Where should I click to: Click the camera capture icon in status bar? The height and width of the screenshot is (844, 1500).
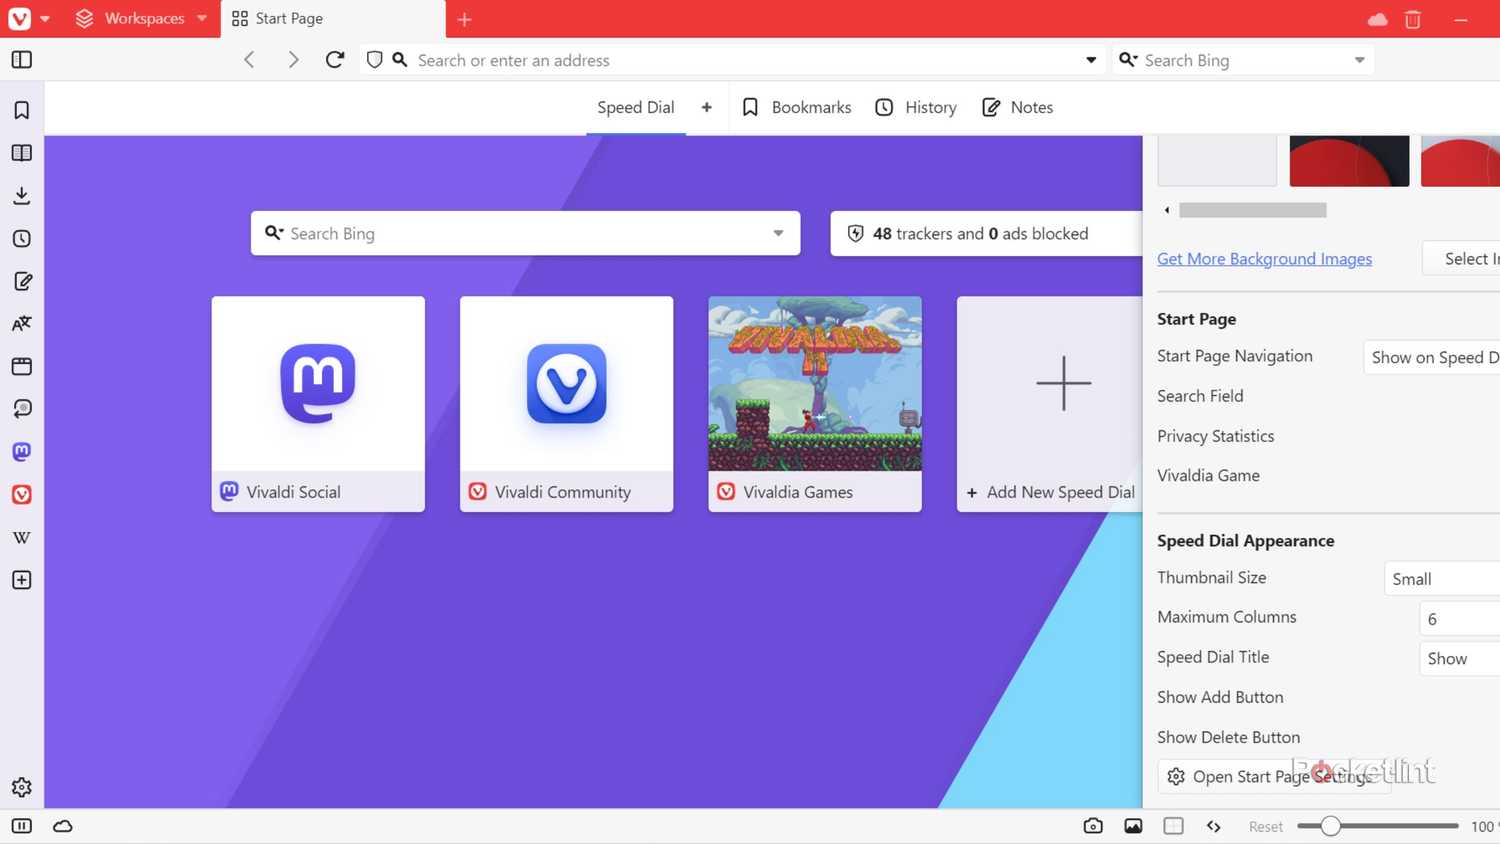(x=1093, y=826)
